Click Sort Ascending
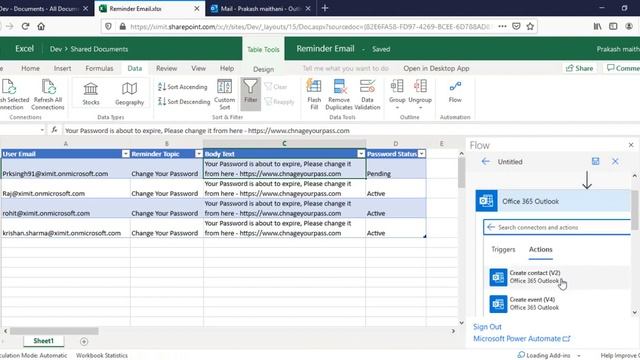 [x=182, y=87]
